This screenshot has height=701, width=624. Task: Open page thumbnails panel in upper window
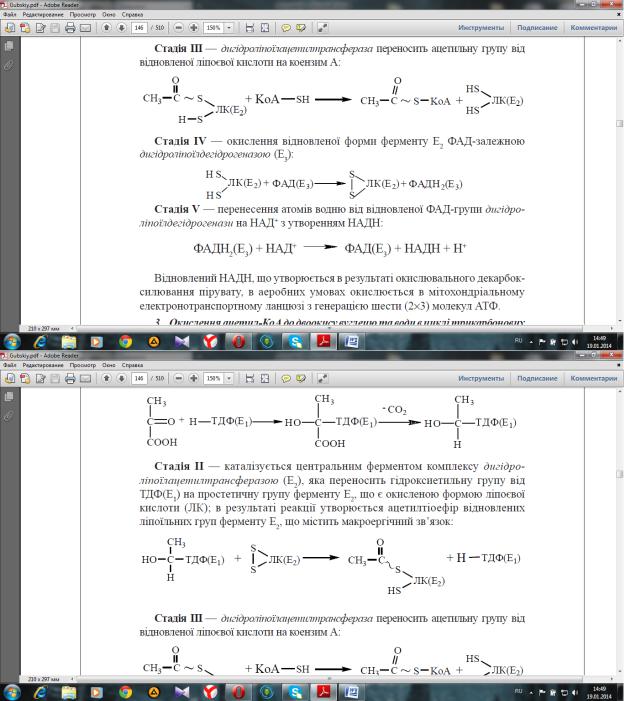tap(8, 46)
